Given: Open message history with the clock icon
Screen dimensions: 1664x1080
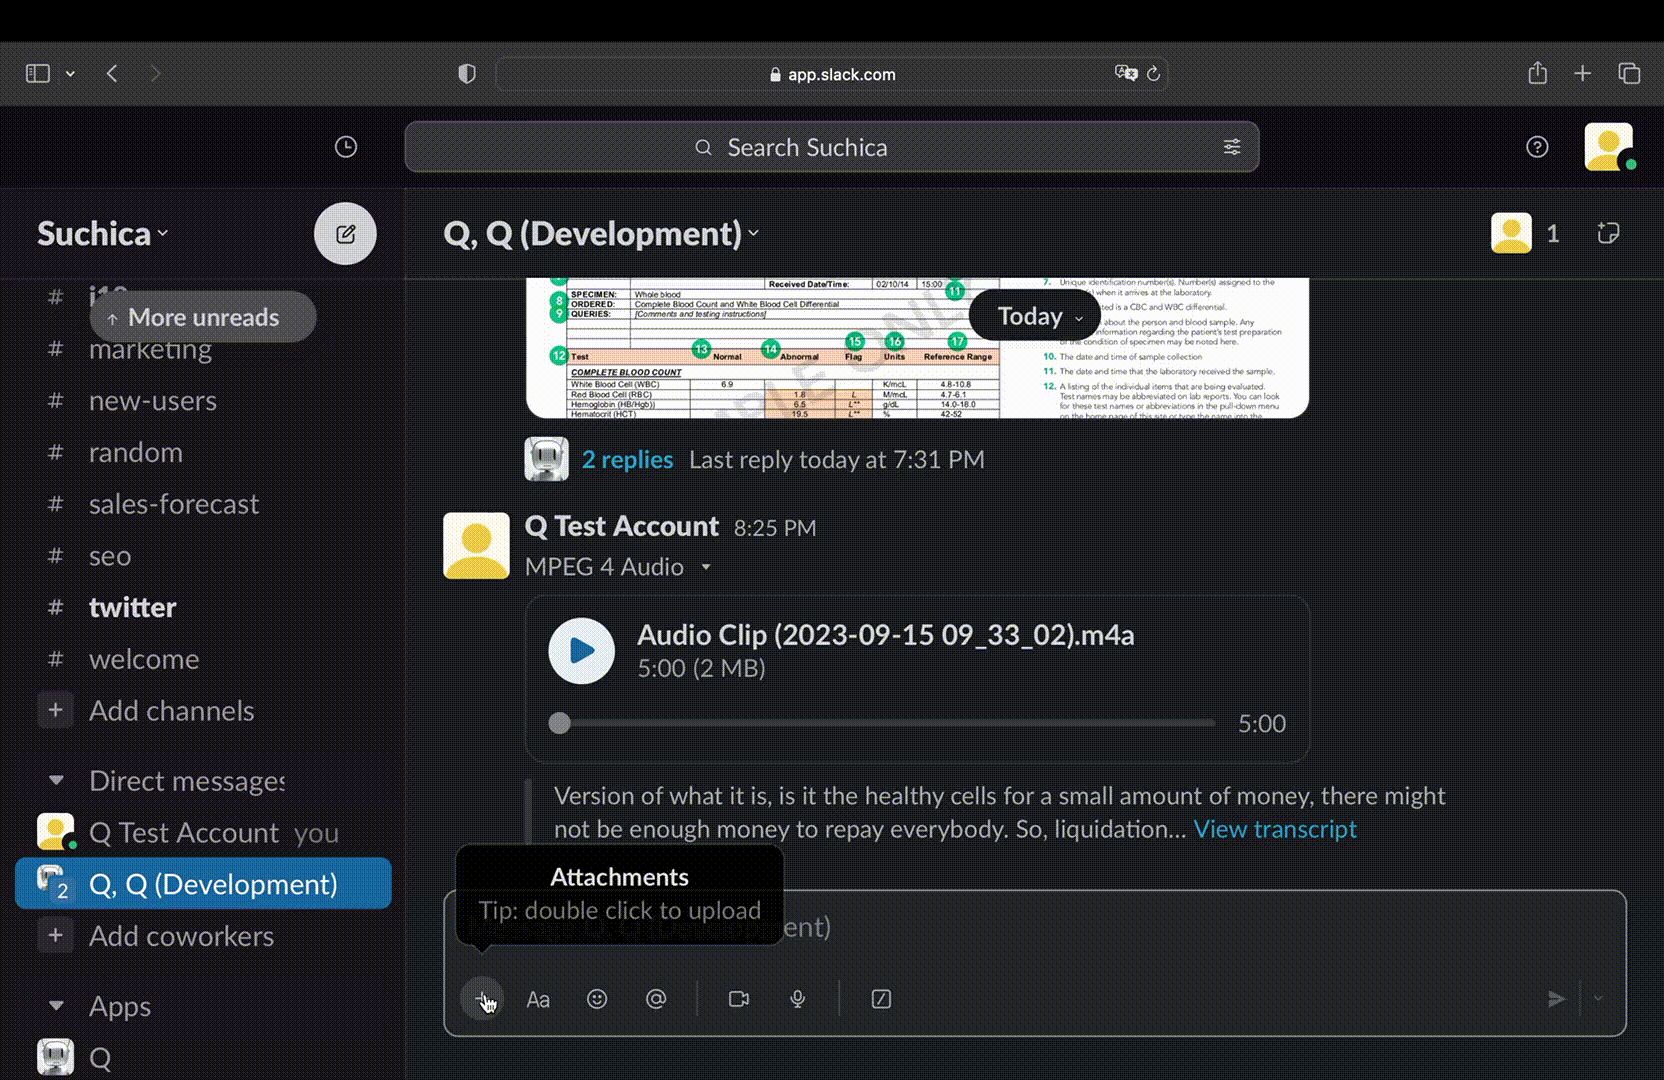Looking at the screenshot, I should click(x=345, y=146).
